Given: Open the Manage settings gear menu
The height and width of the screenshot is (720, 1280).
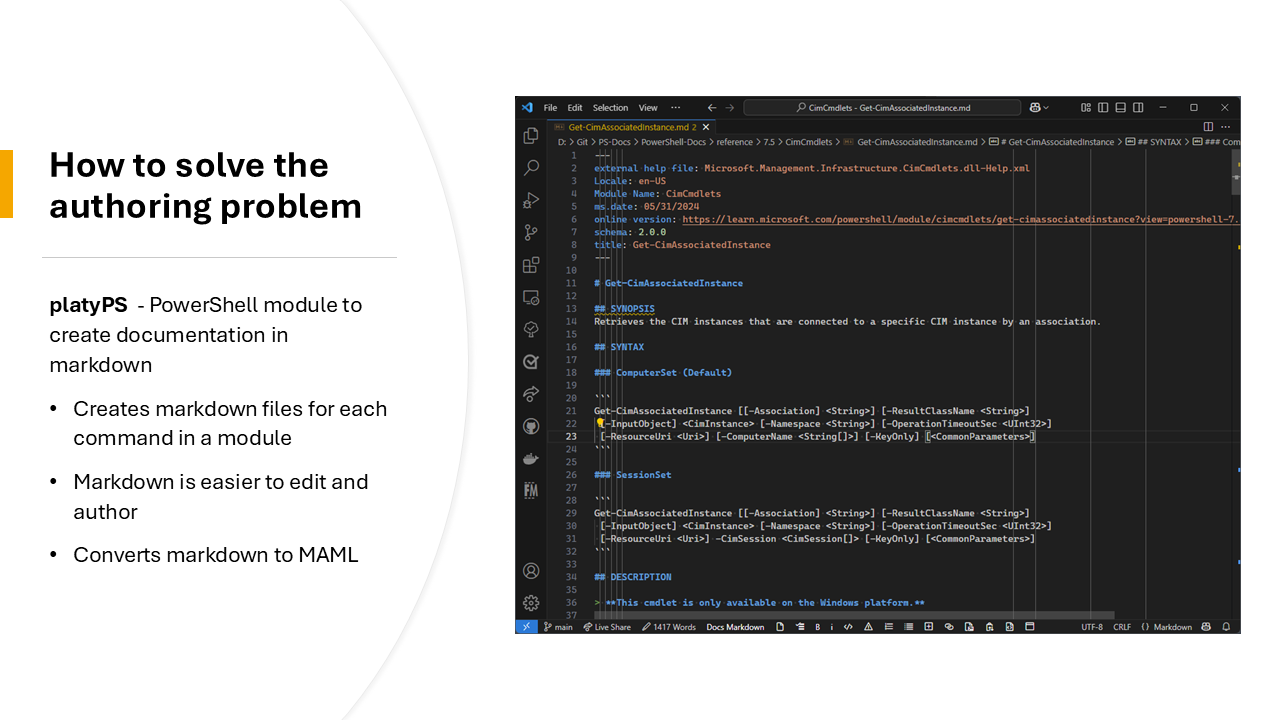Looking at the screenshot, I should tap(530, 603).
